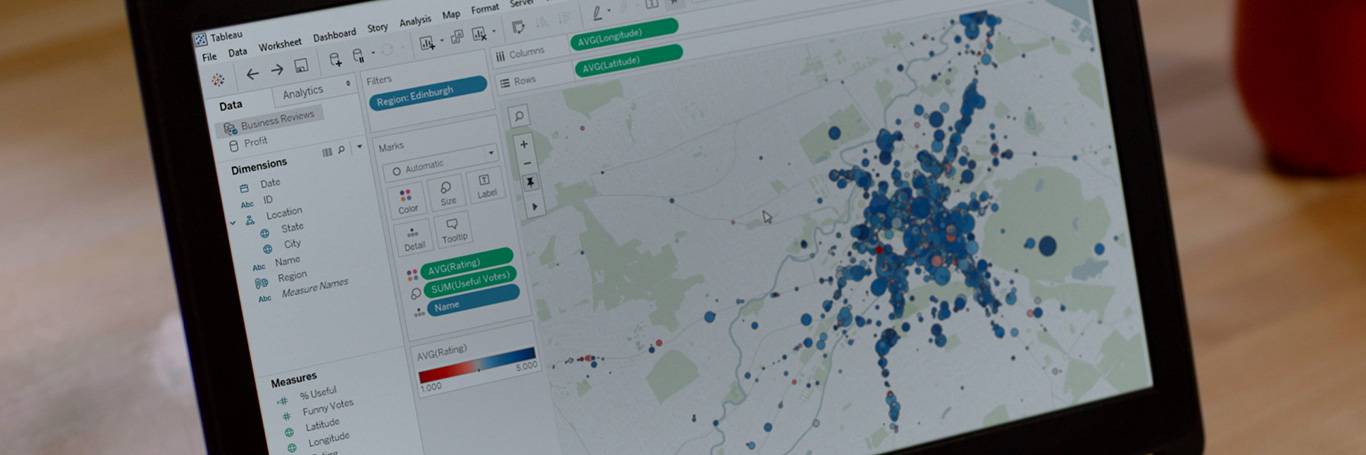Screen dimensions: 1366x455
Task: Click the forward arrow to redo
Action: point(277,70)
